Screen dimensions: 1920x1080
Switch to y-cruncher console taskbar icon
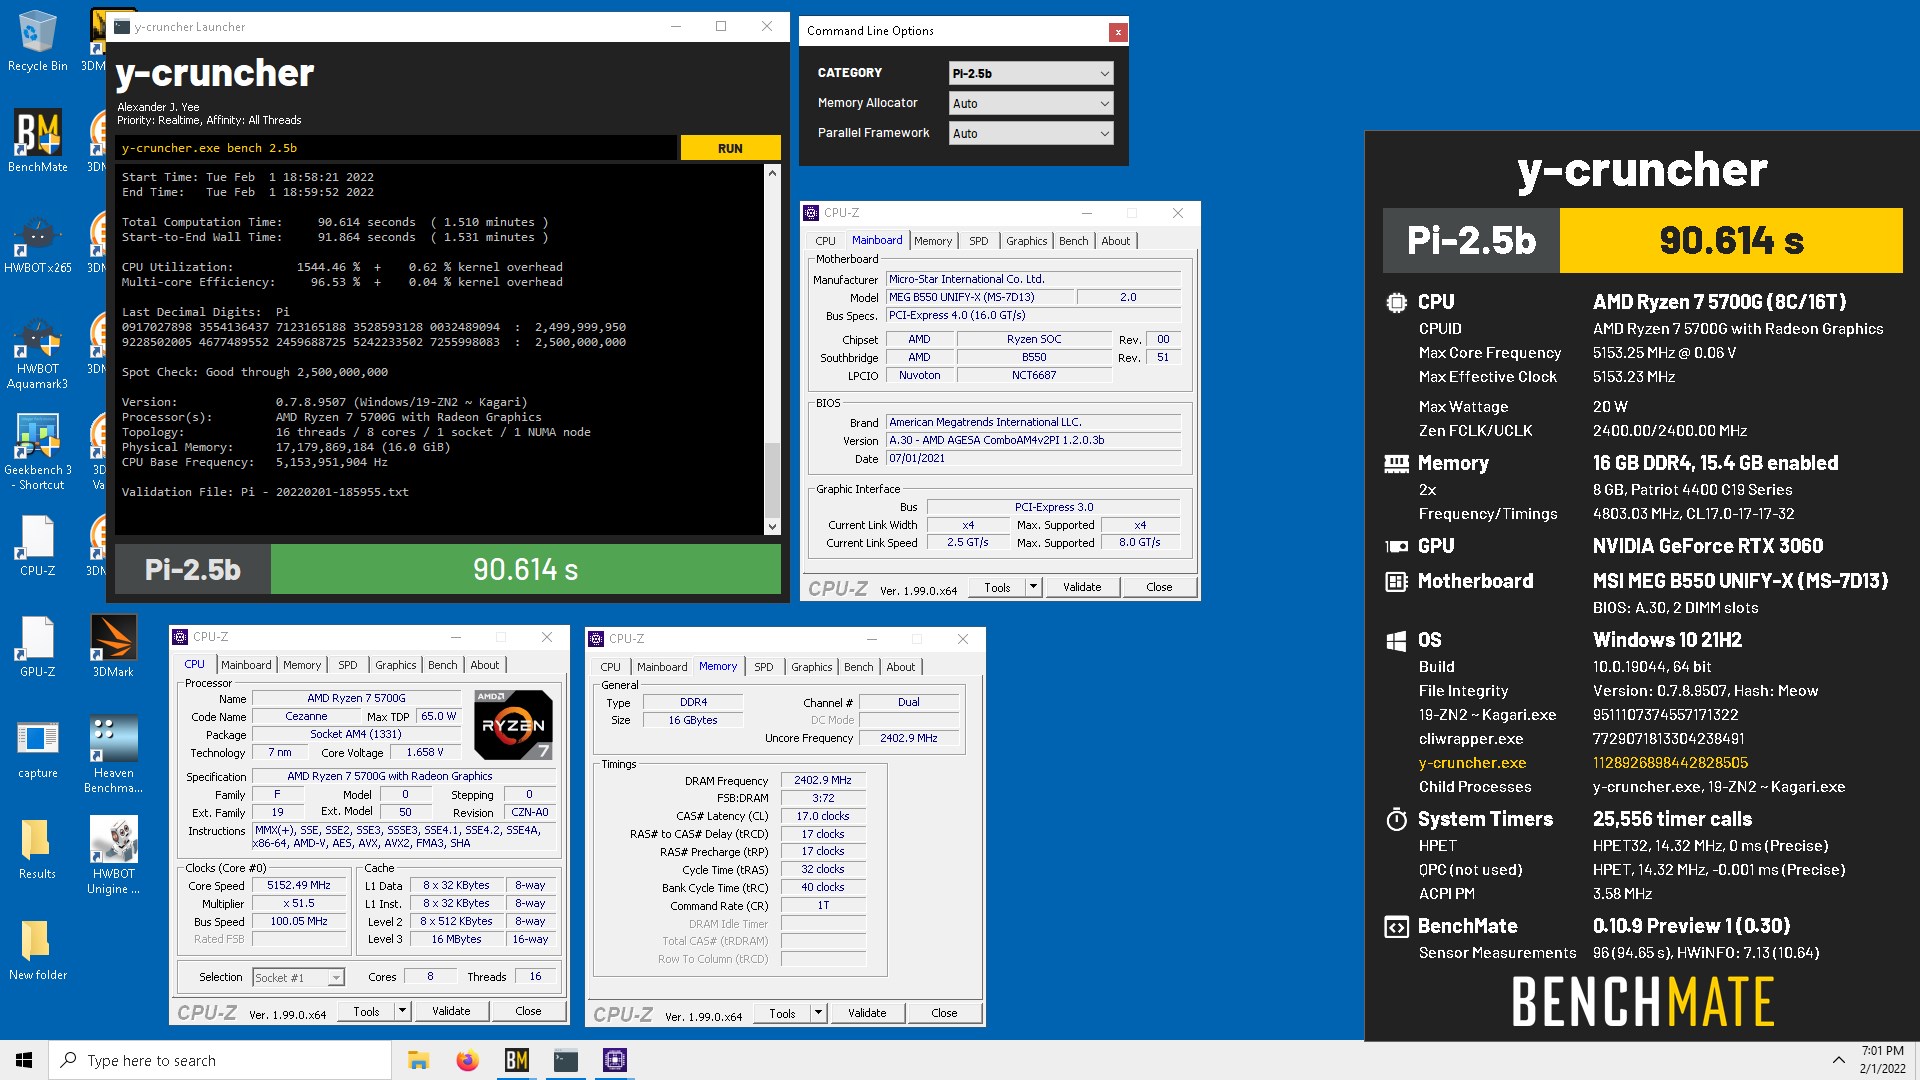[565, 1060]
